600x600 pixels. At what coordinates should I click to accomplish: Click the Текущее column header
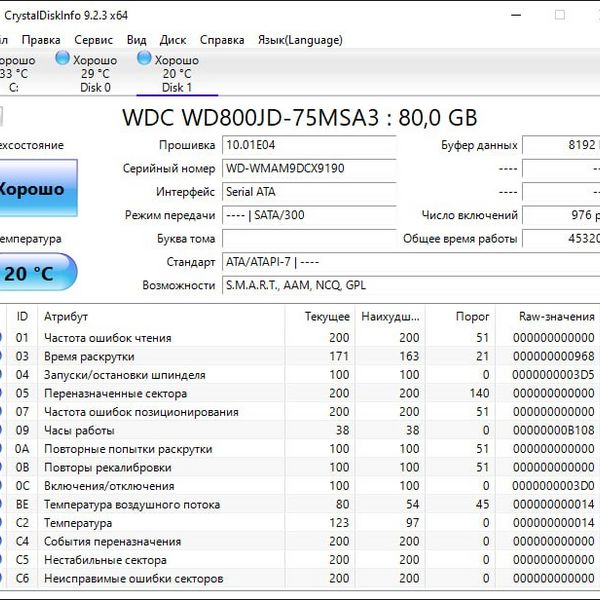(320, 316)
